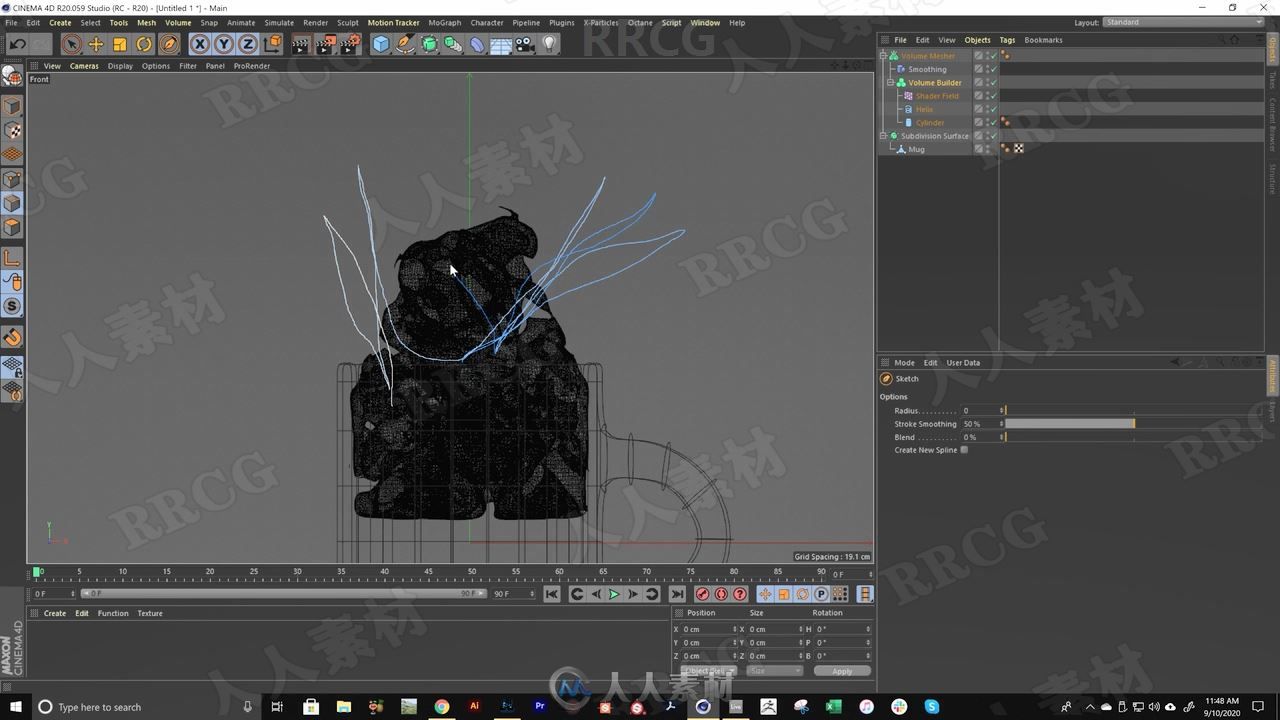The height and width of the screenshot is (720, 1280).
Task: Toggle Y axis lock
Action: click(224, 44)
